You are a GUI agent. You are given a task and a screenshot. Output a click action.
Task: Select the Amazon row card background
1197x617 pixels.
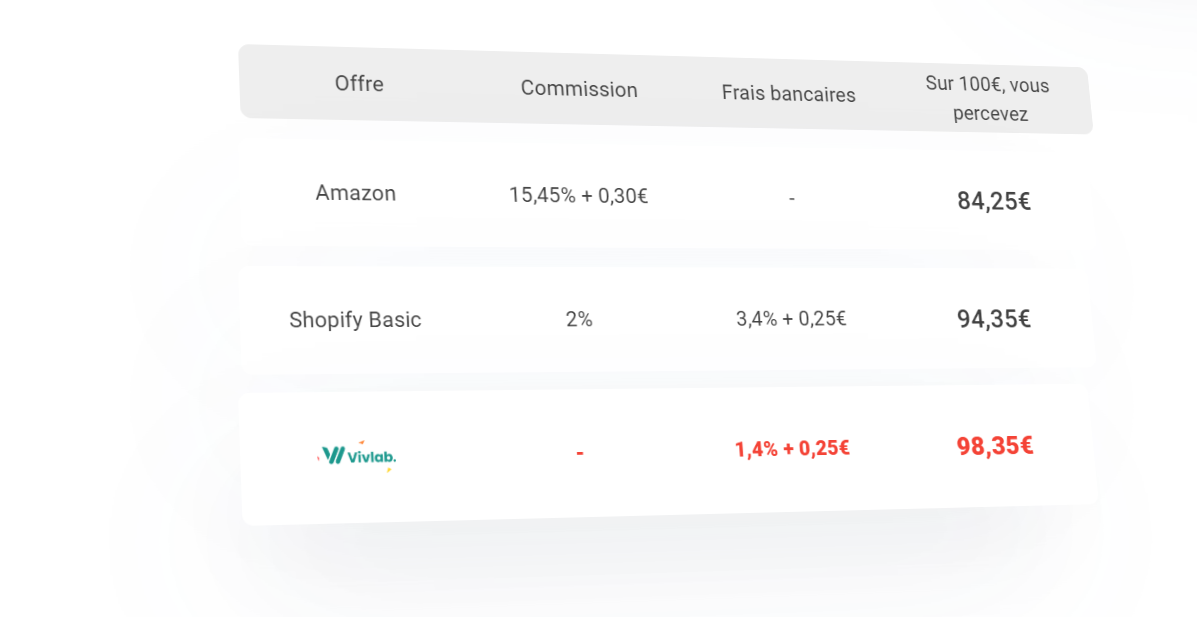pos(664,195)
